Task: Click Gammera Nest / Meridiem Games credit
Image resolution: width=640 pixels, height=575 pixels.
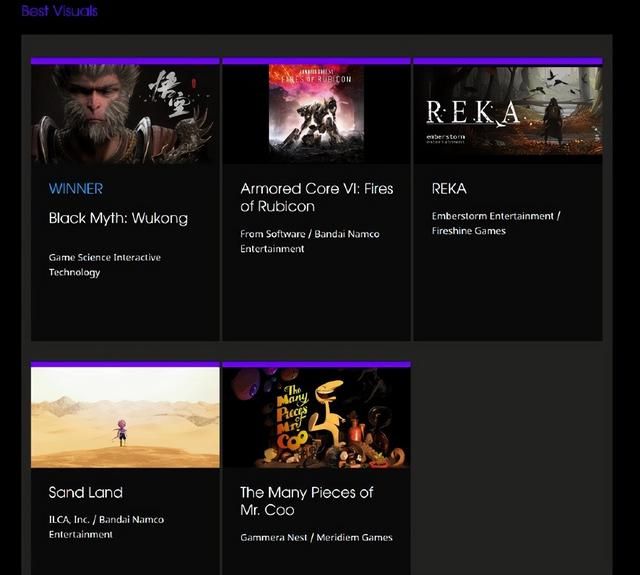Action: (316, 538)
